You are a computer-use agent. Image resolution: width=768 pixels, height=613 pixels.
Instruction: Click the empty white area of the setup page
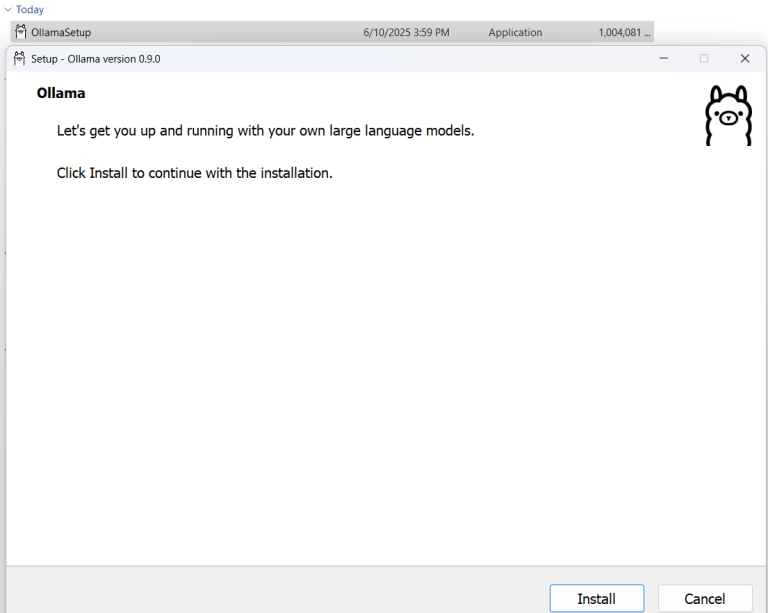pos(380,380)
